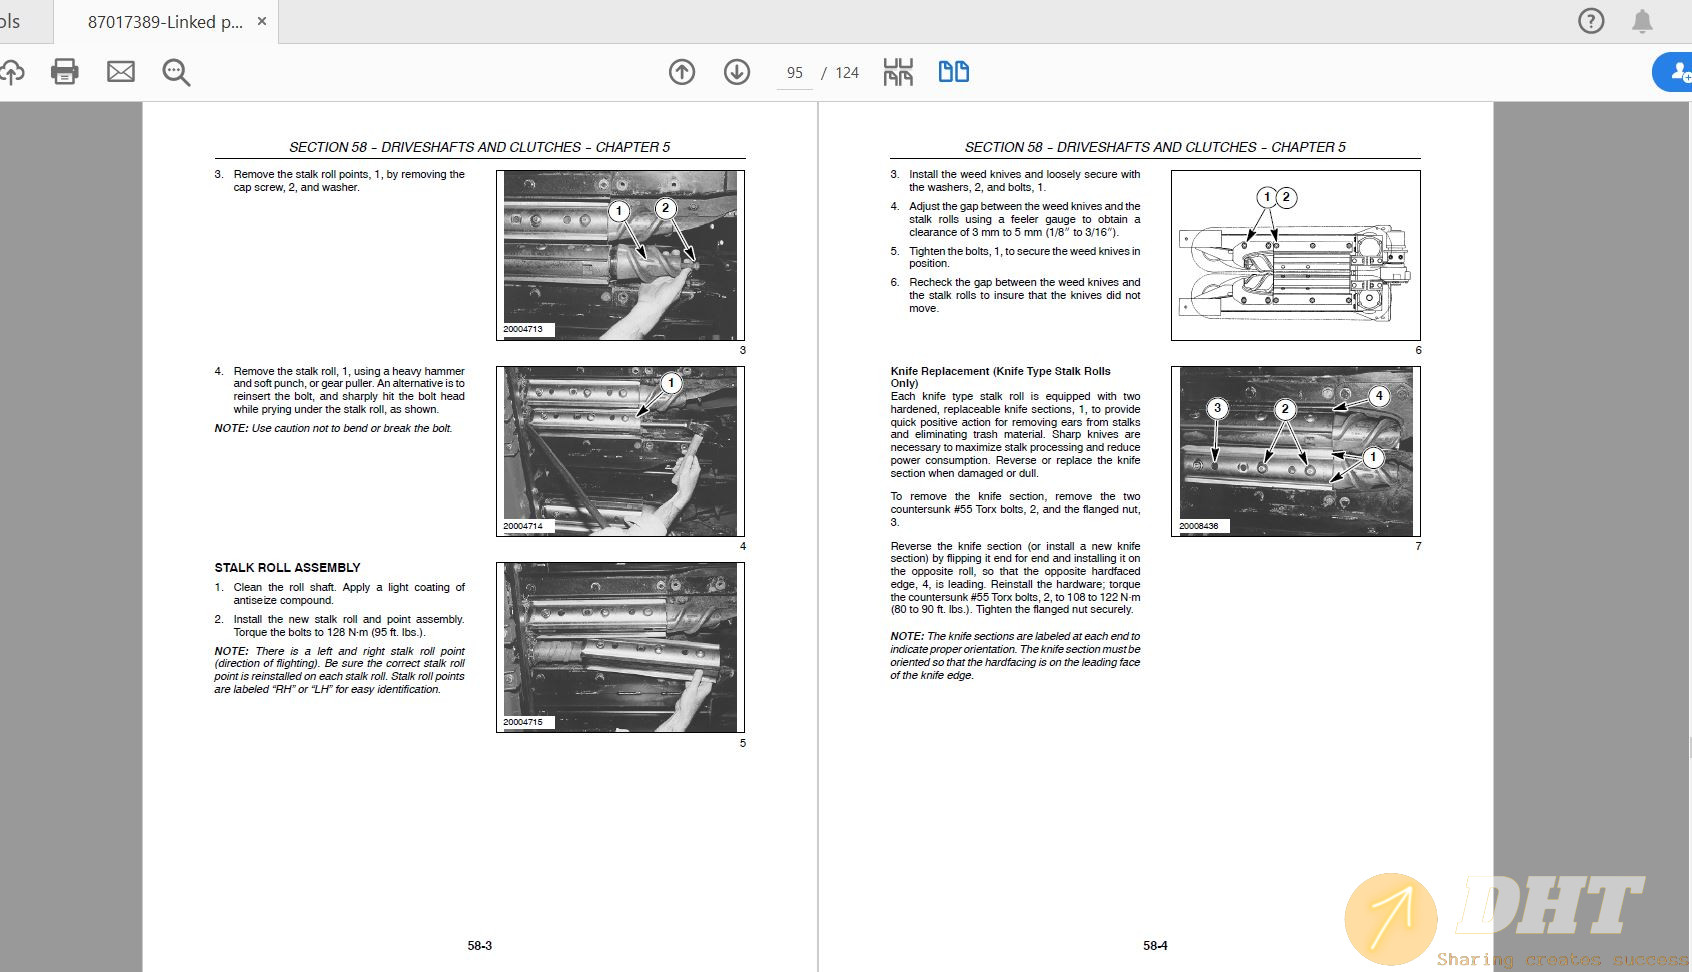
Task: Open notifications bell
Action: pos(1642,21)
